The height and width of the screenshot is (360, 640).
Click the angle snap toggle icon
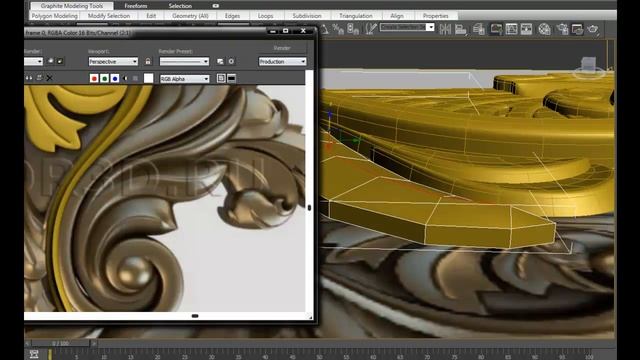coord(324,29)
